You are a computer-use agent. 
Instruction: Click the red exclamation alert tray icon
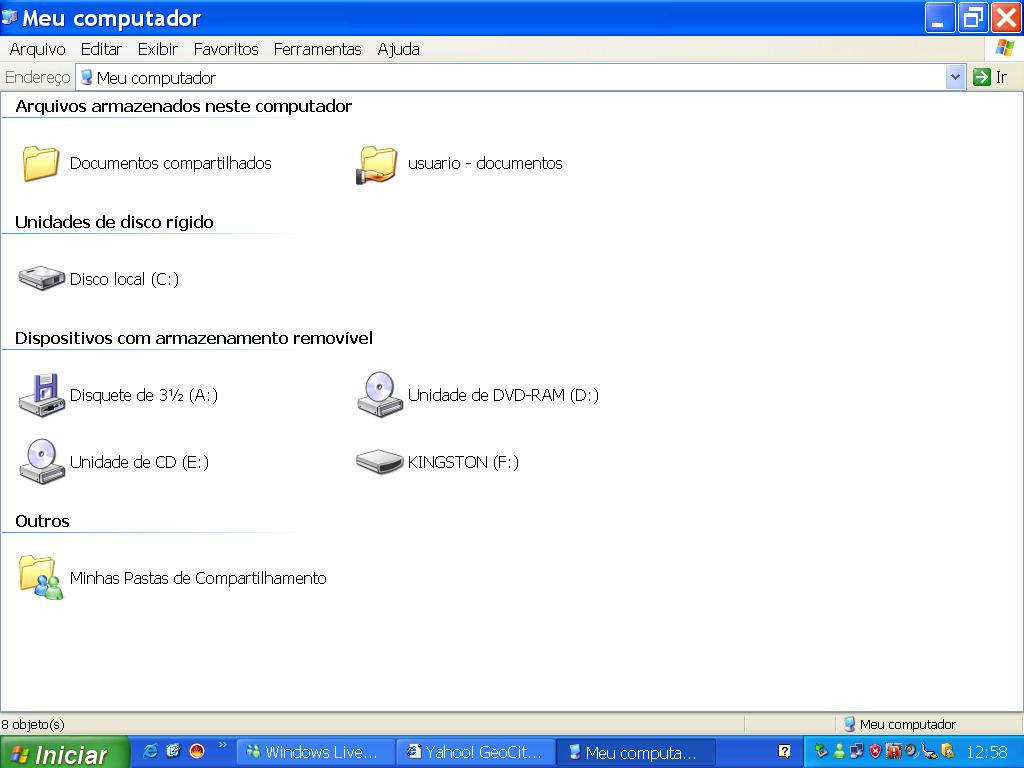(x=893, y=751)
